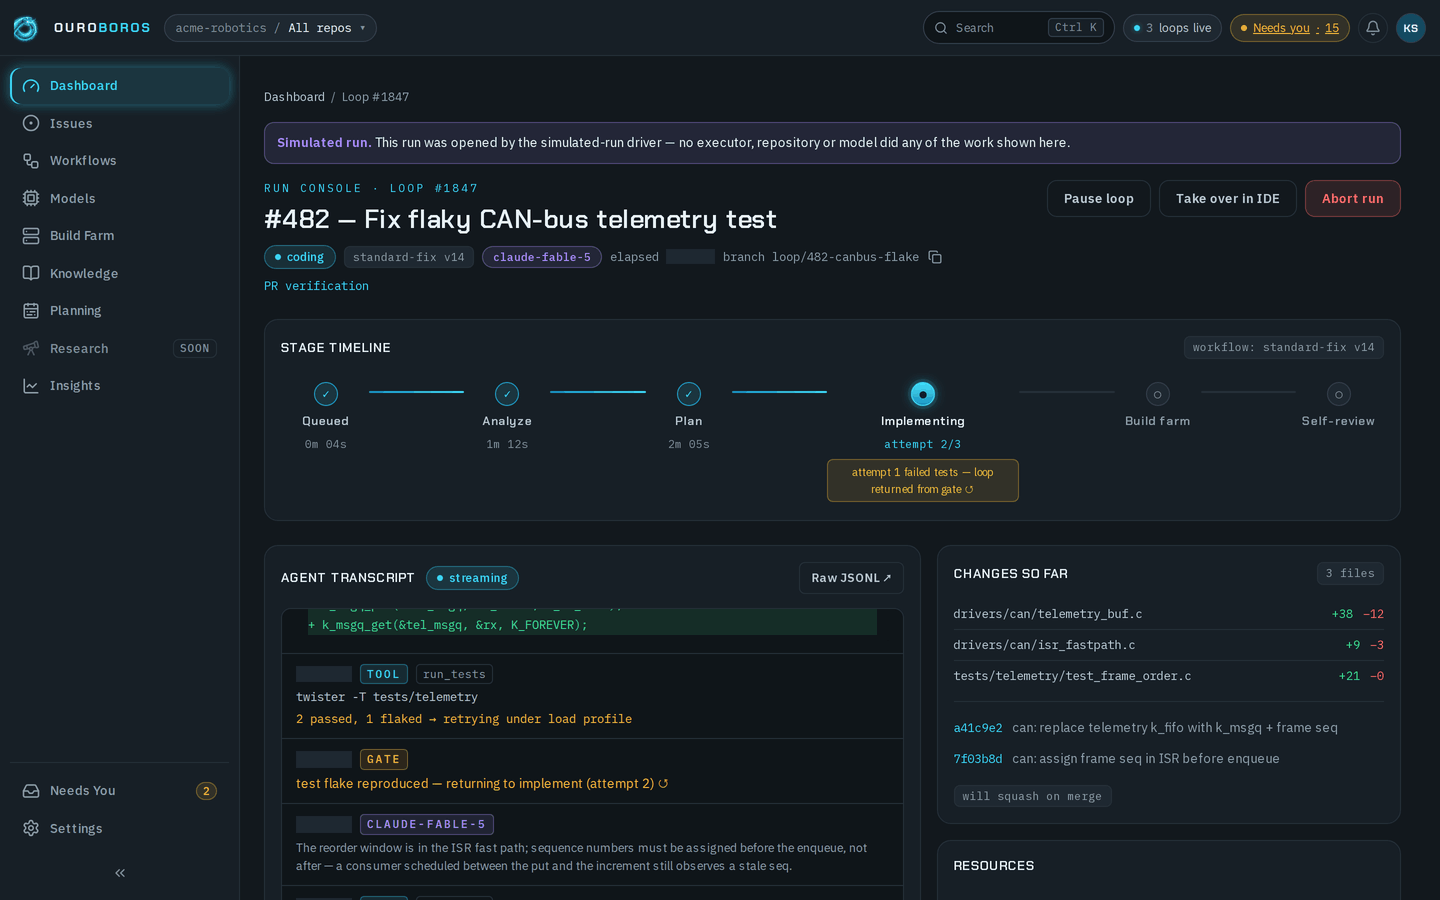Open commit a41c9e2

(x=978, y=728)
